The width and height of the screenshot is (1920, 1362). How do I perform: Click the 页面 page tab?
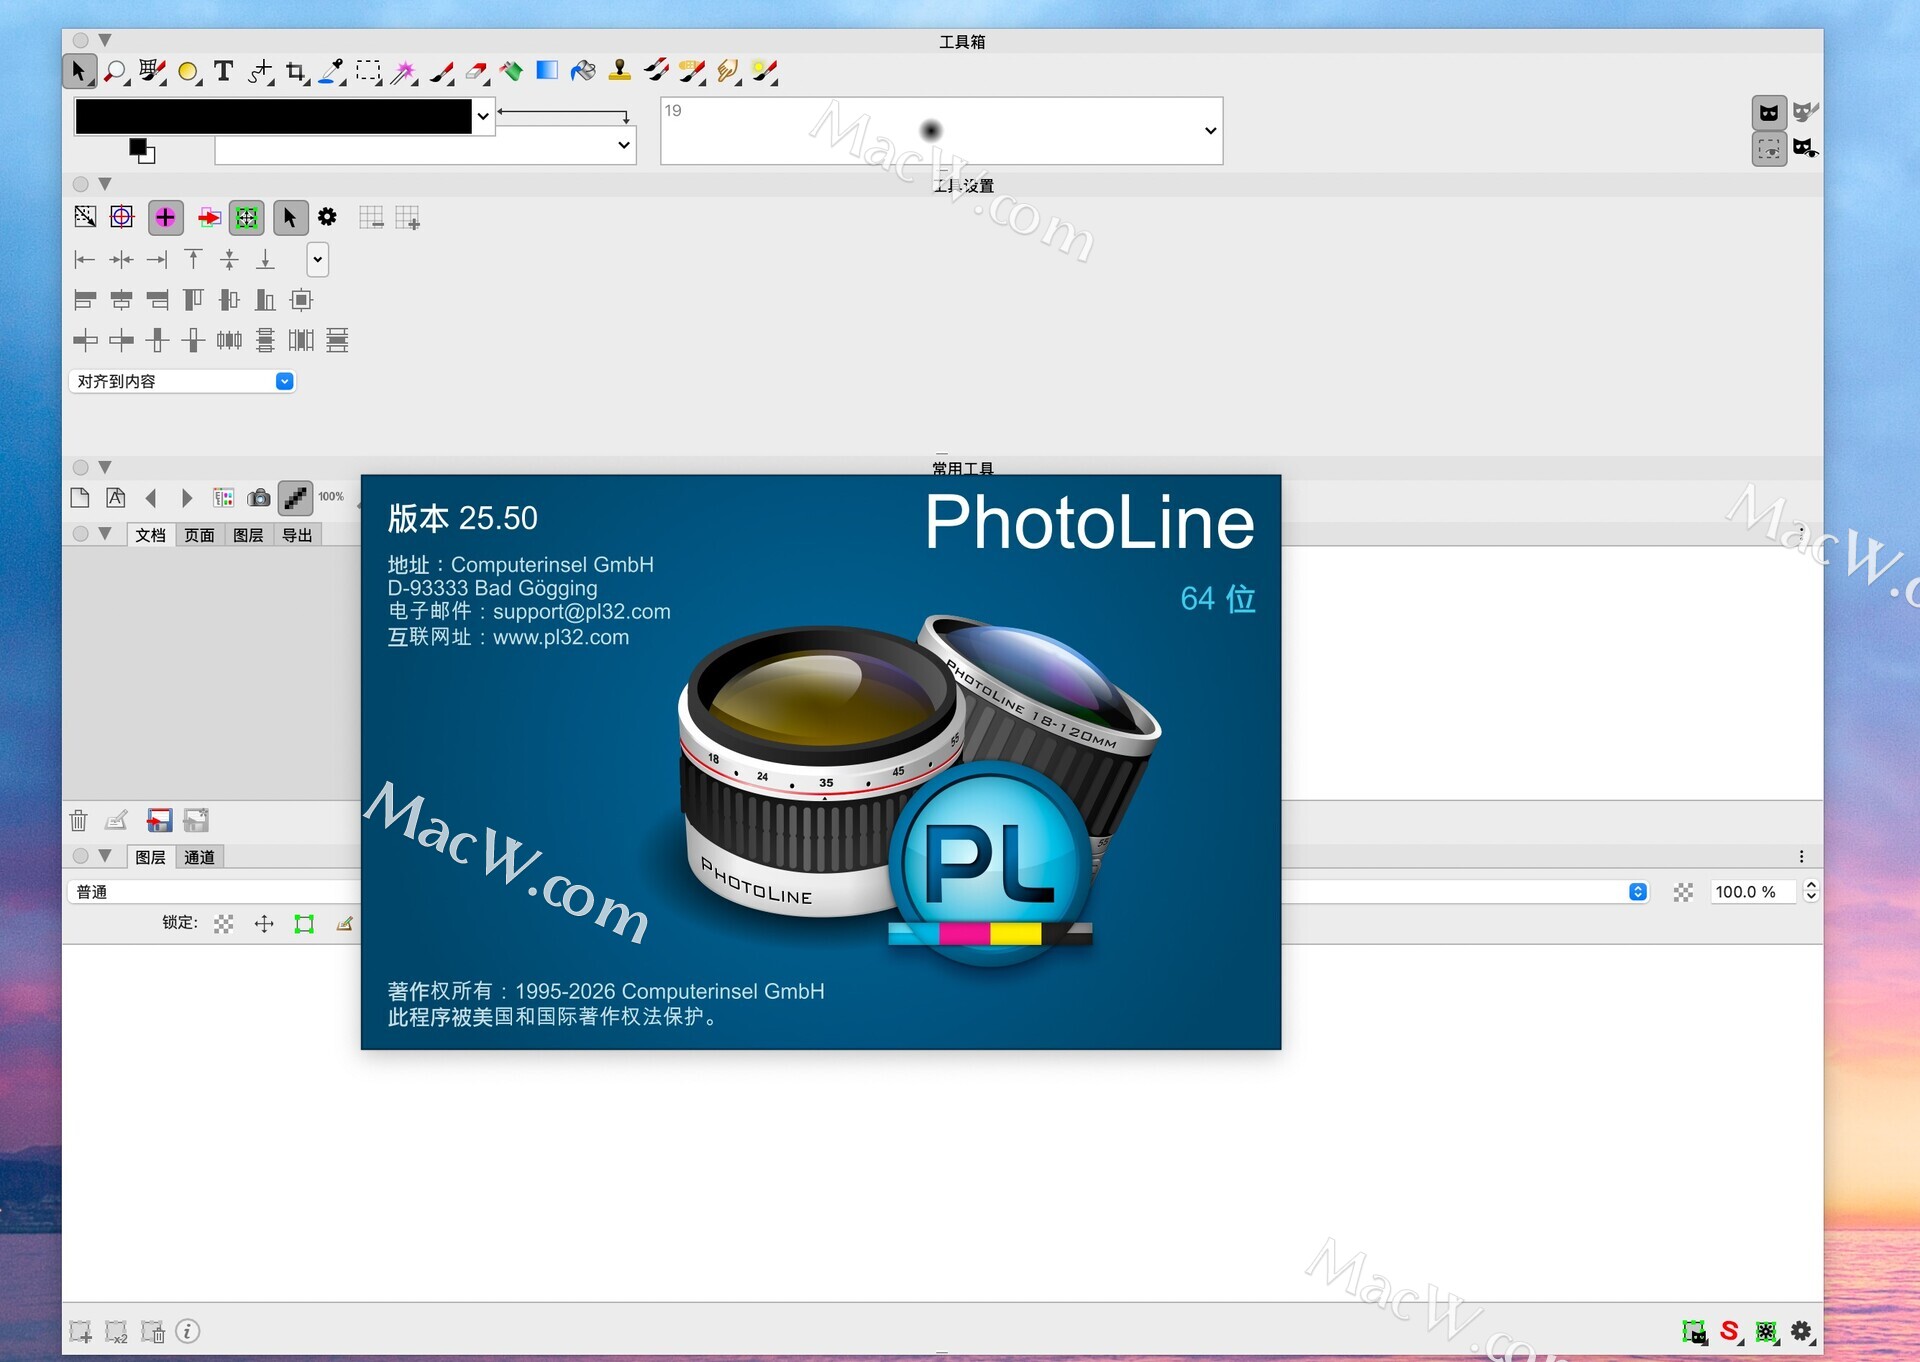coord(199,535)
